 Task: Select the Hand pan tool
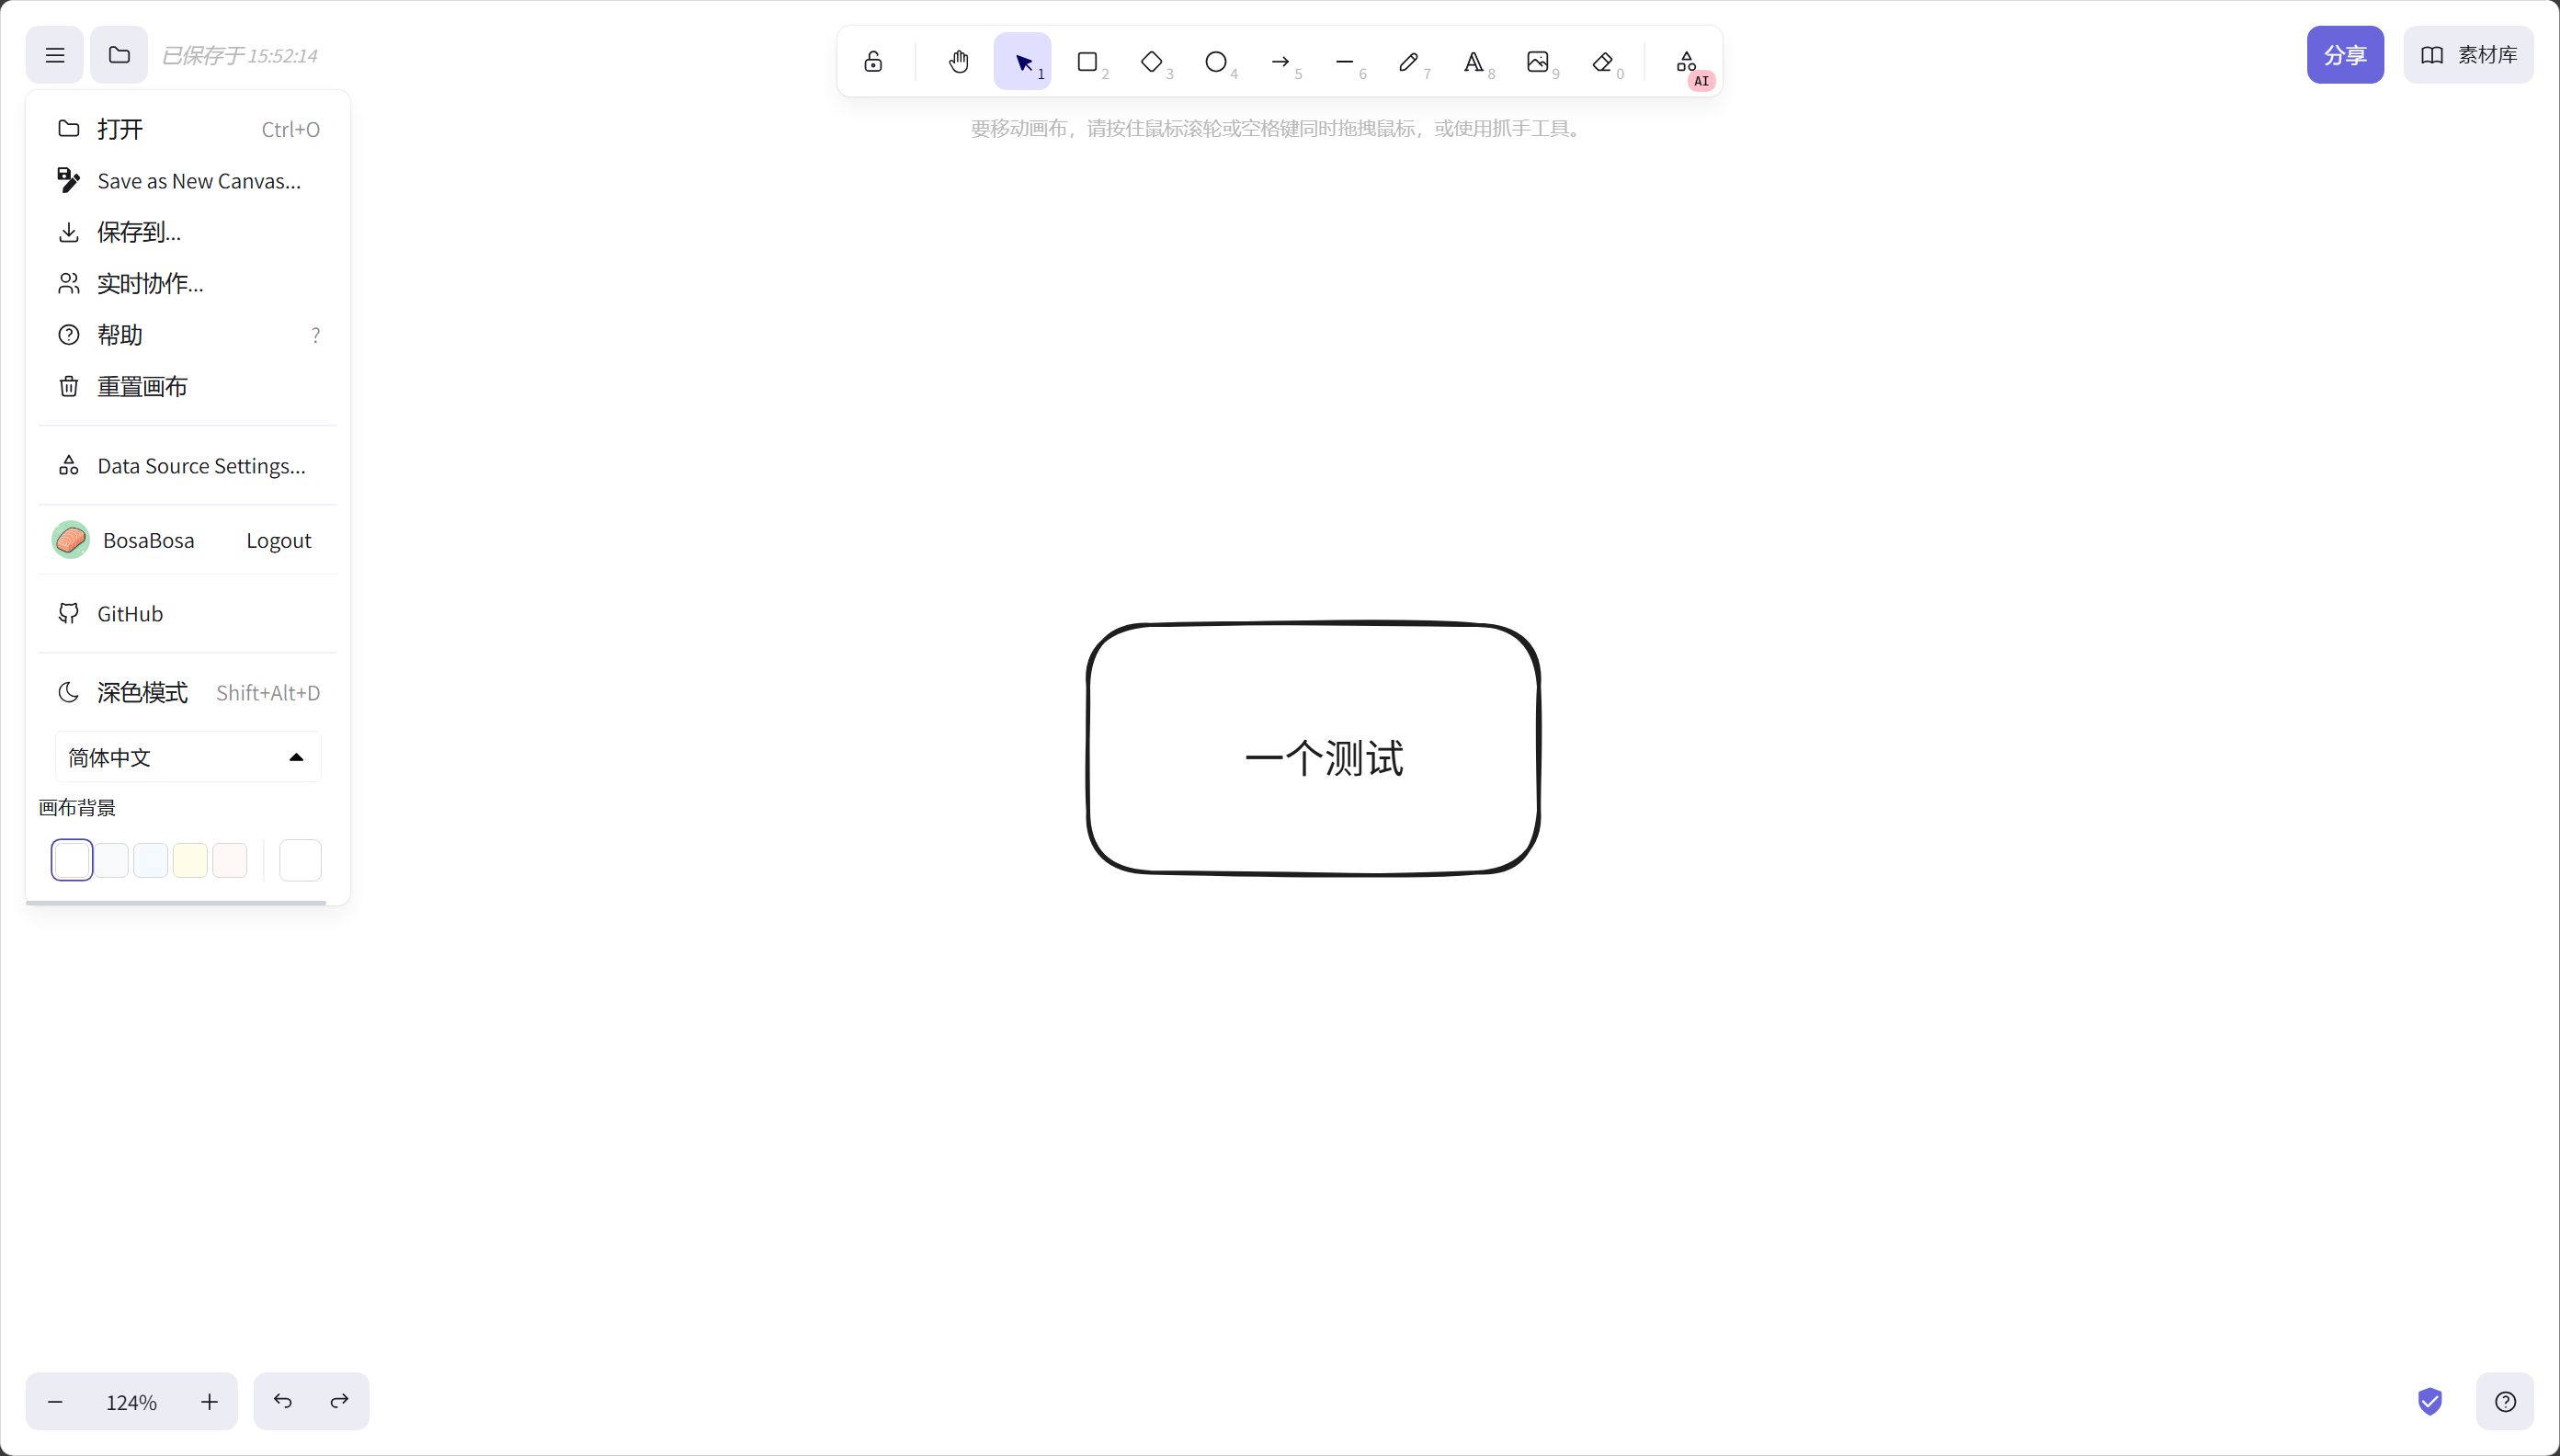958,62
